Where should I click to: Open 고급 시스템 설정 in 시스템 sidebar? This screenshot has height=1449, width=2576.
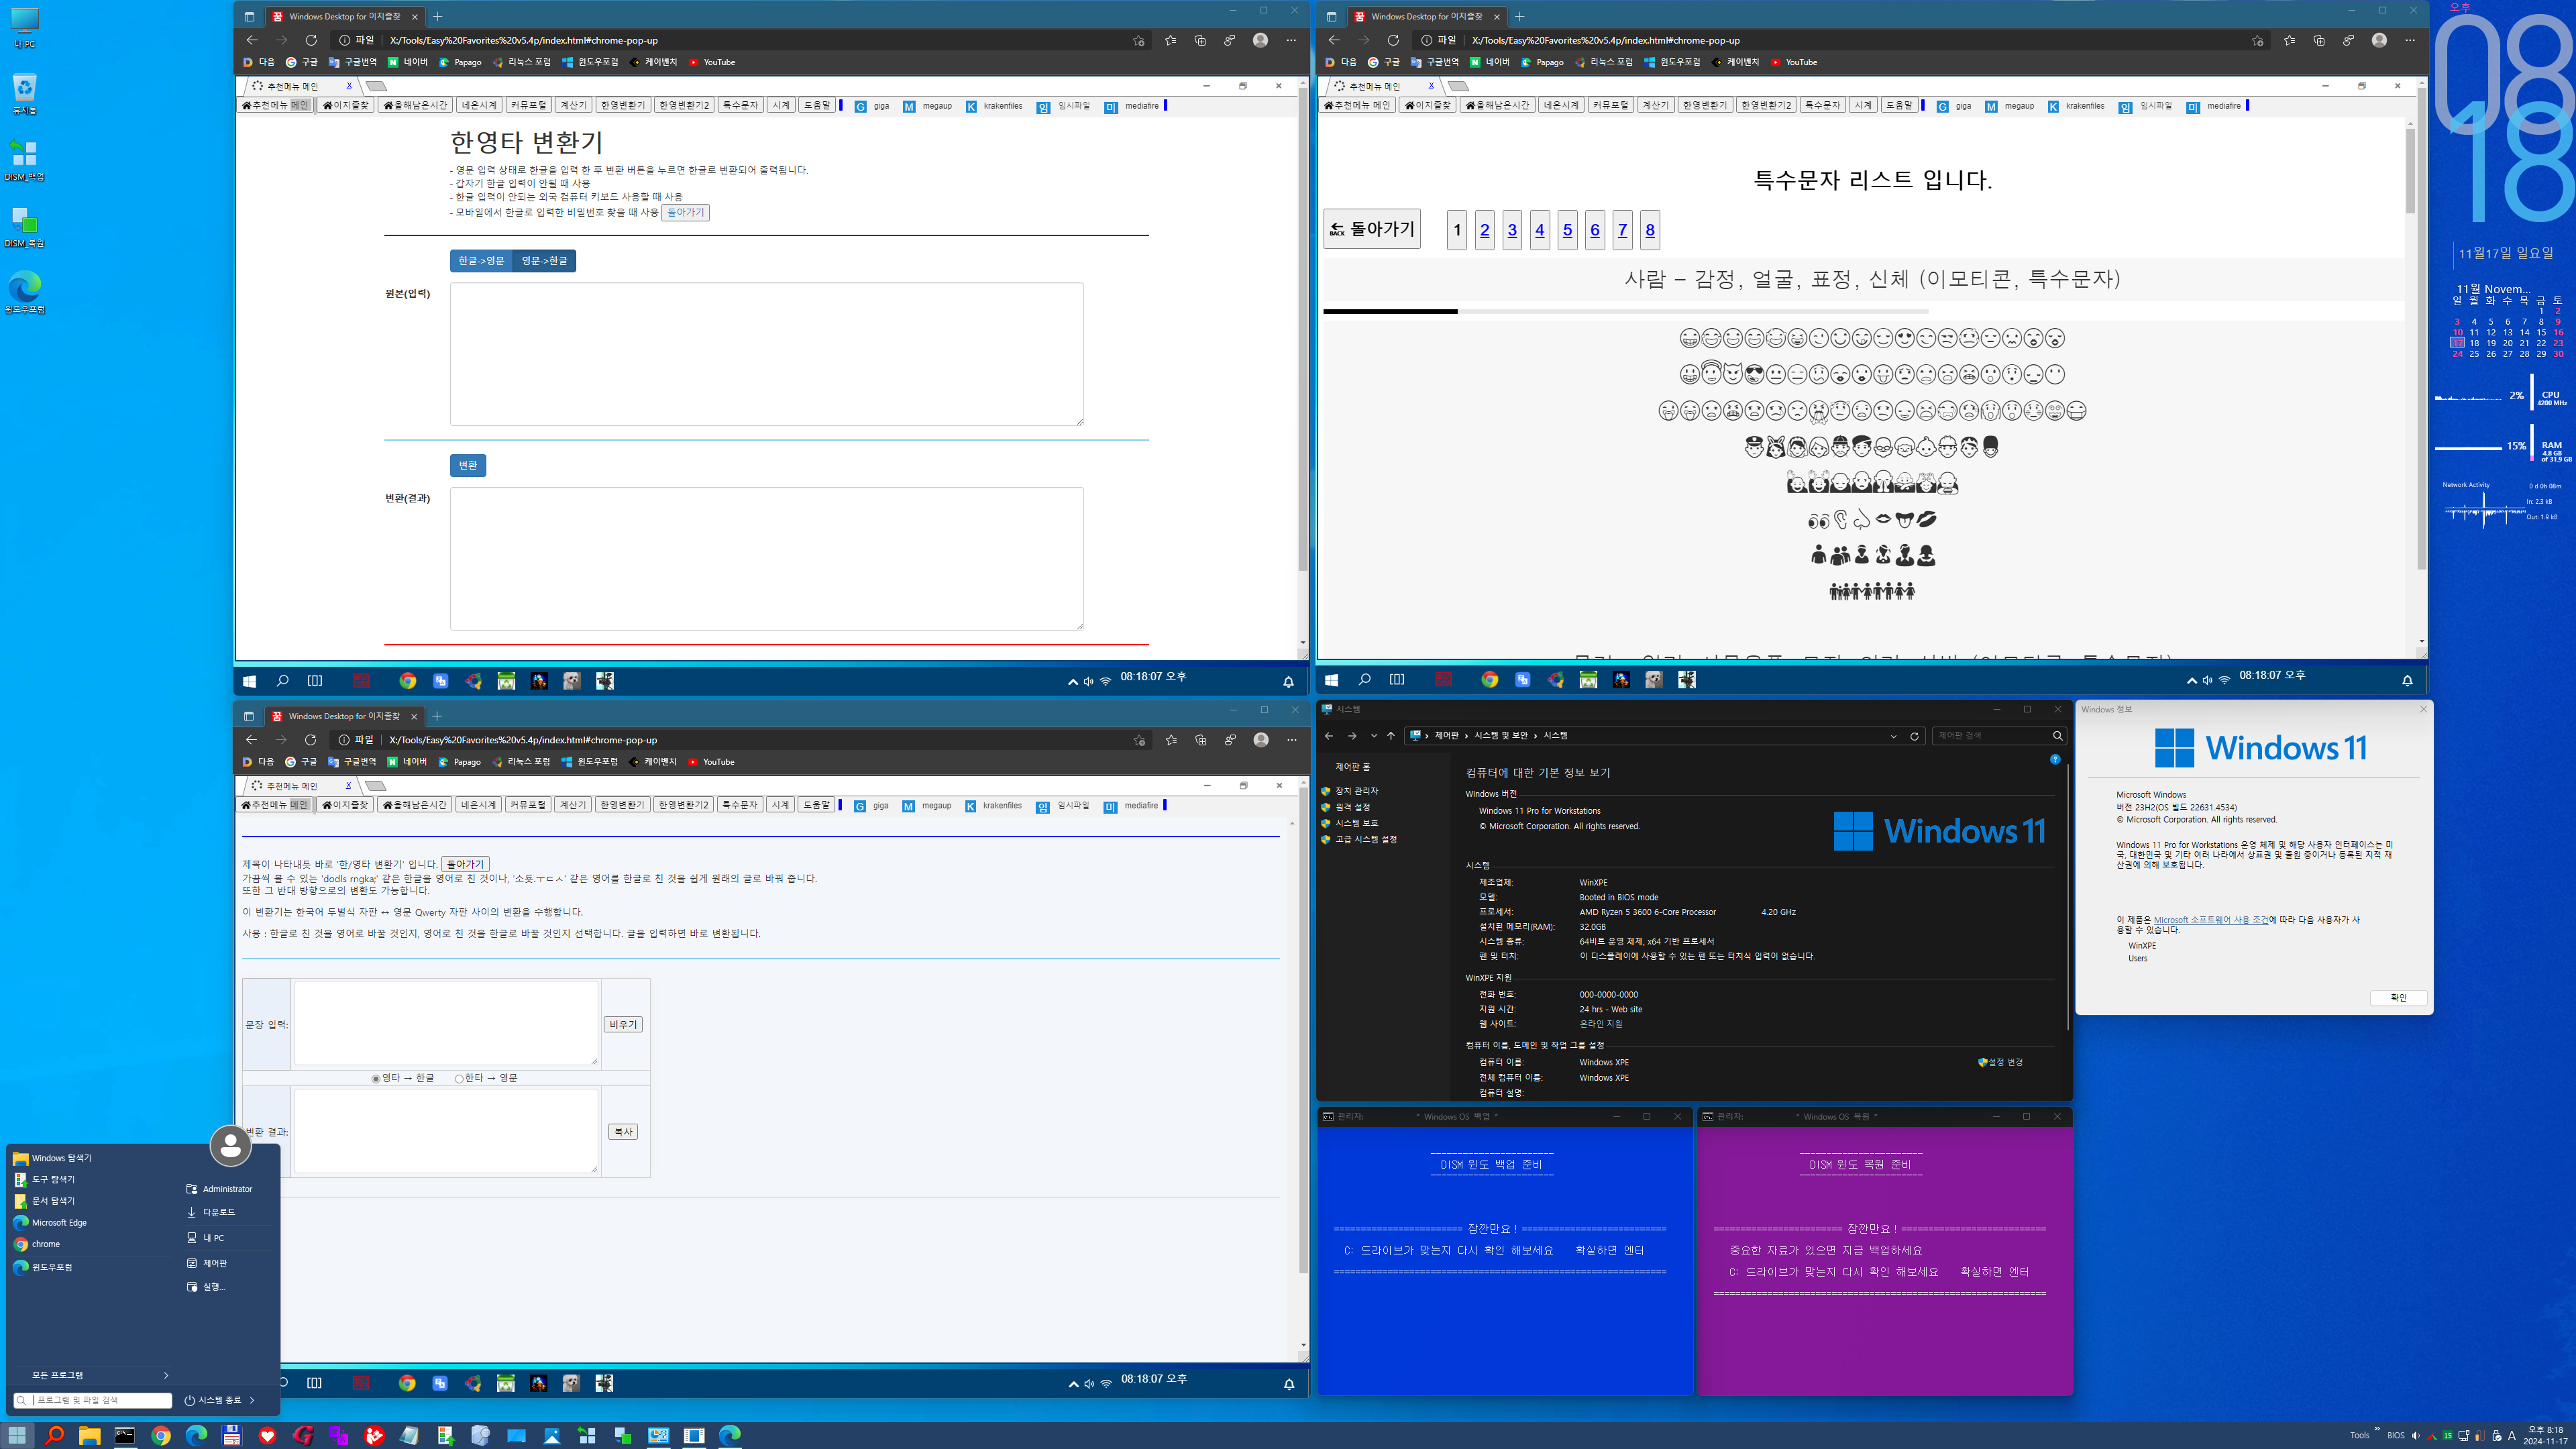click(x=1365, y=840)
